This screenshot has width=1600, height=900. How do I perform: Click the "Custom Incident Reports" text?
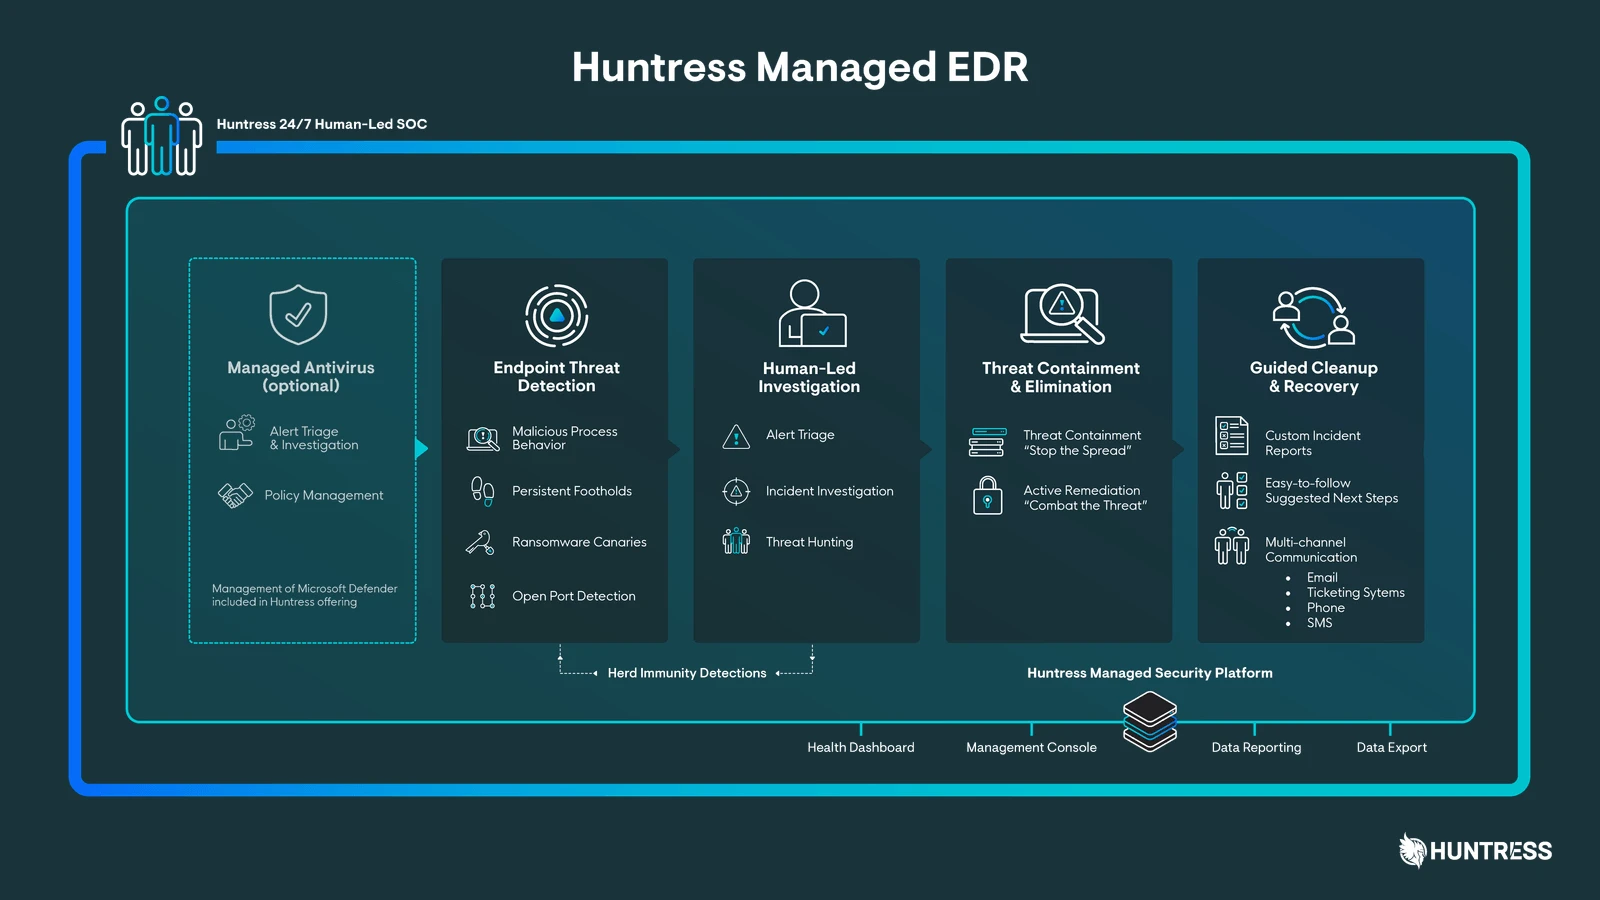pyautogui.click(x=1313, y=443)
